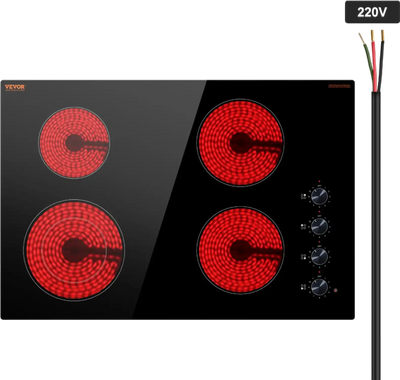
Task: Click the bottom control knob
Action: pos(319,287)
